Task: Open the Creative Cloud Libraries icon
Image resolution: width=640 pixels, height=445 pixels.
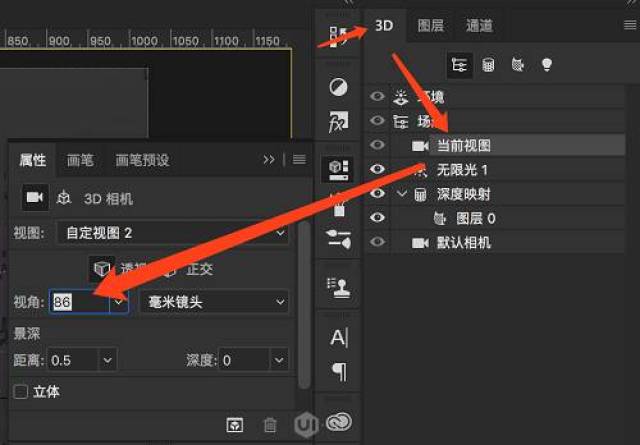Action: click(339, 422)
